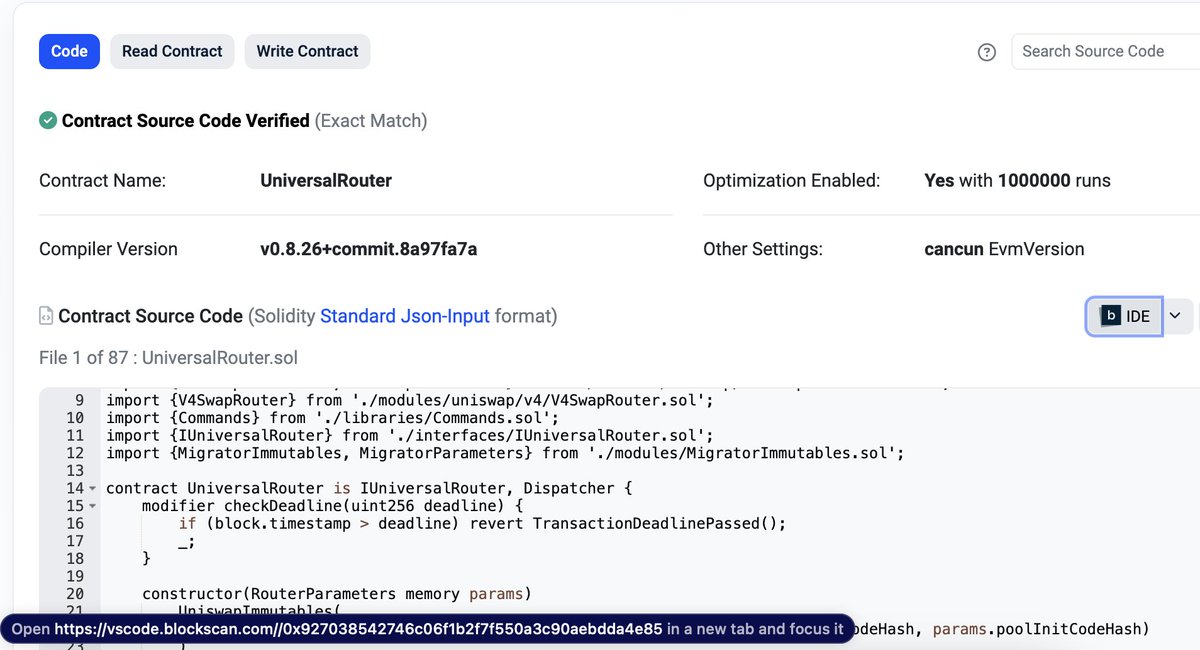Screen dimensions: 1200x650
Task: Click the TransactionDeadlinePassed revert line
Action: pos(483,523)
